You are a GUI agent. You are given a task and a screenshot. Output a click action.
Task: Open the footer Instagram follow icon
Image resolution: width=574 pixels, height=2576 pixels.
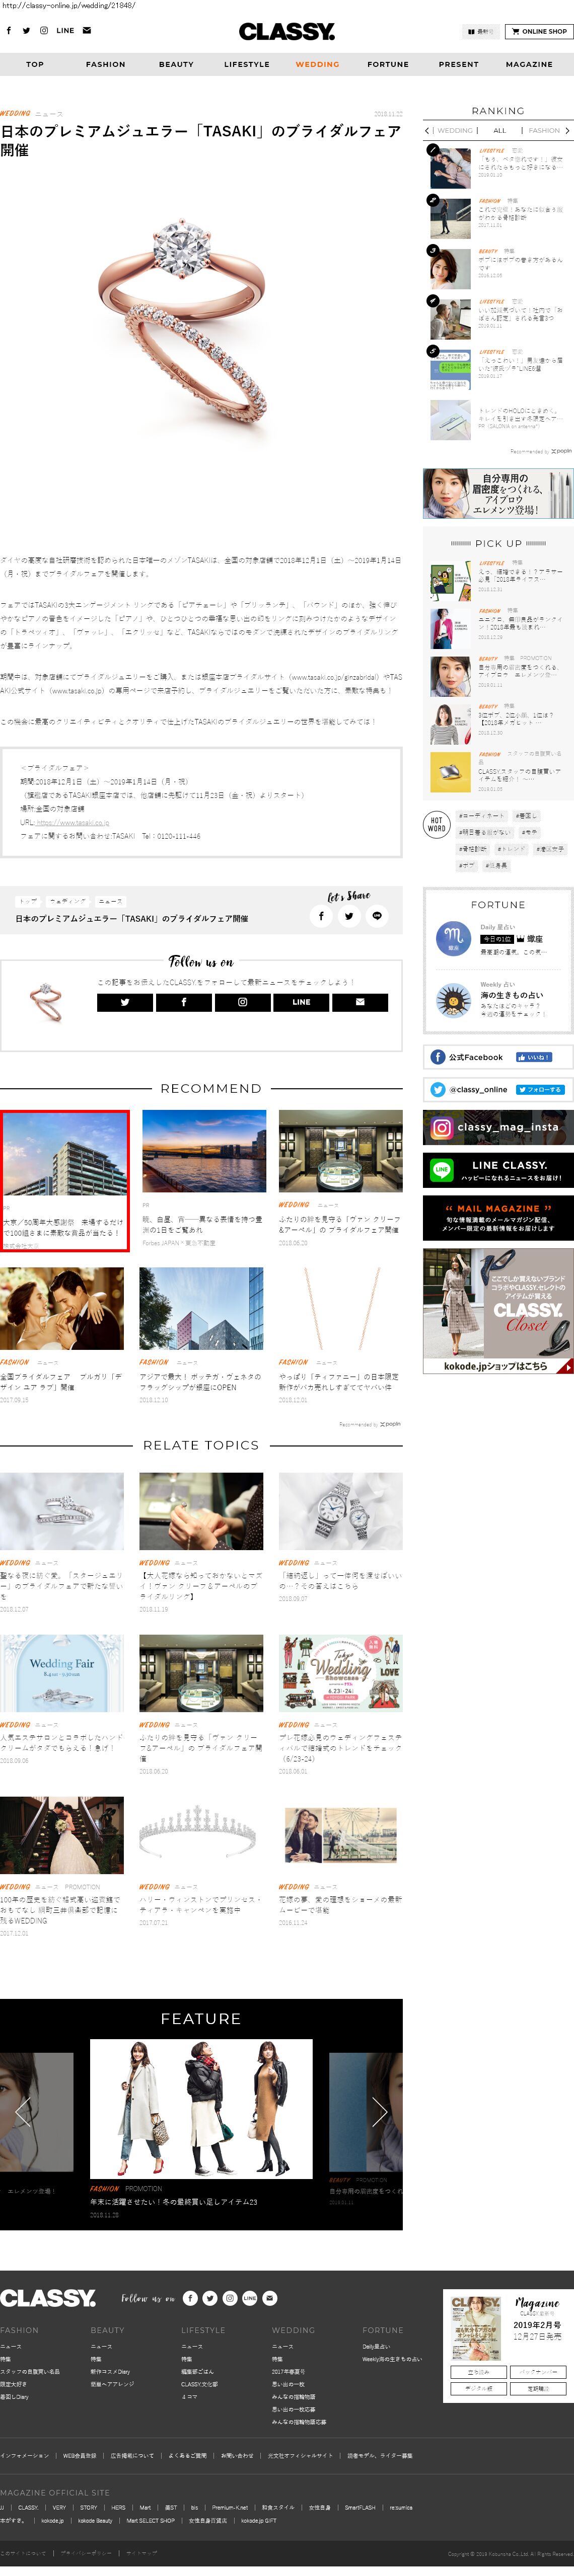230,2298
